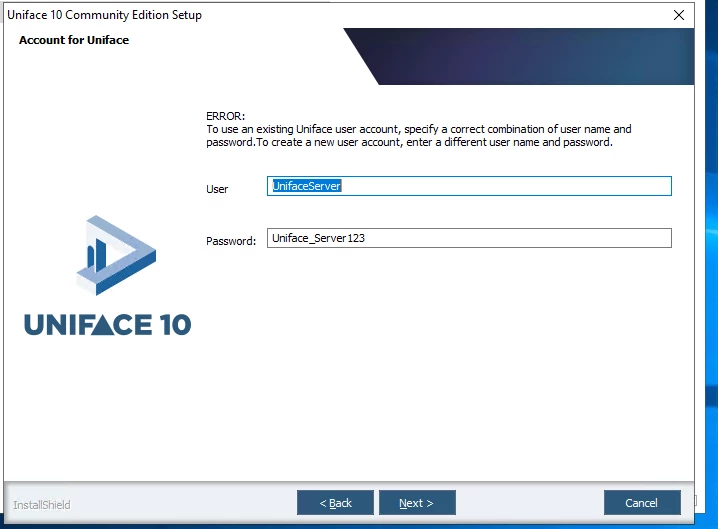Click the InstallShield label
The image size is (718, 529).
pos(42,505)
